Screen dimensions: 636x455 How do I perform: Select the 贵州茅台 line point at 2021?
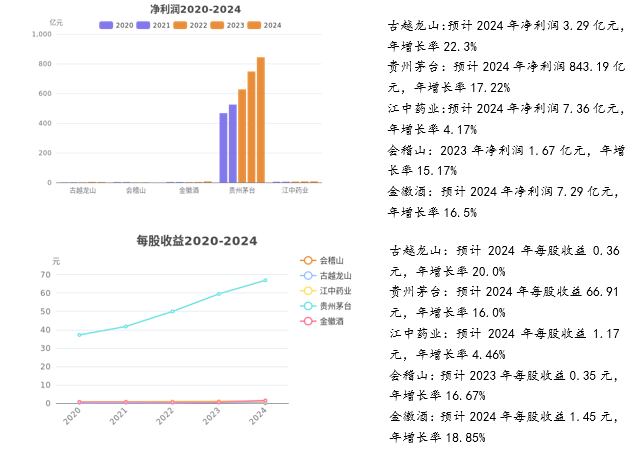coord(126,326)
